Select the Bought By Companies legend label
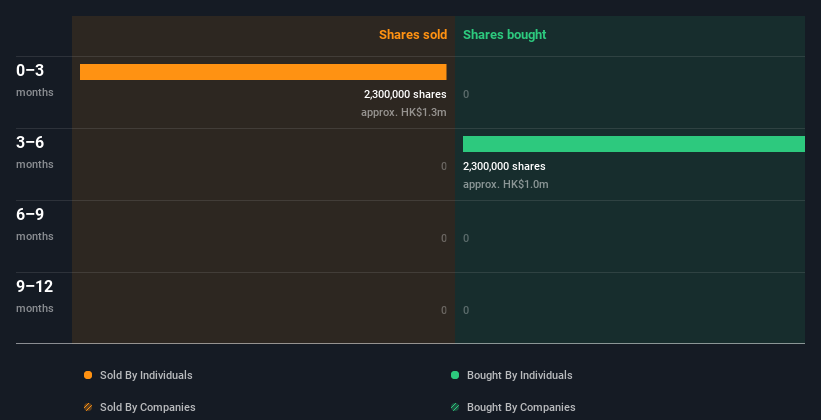 pyautogui.click(x=521, y=407)
